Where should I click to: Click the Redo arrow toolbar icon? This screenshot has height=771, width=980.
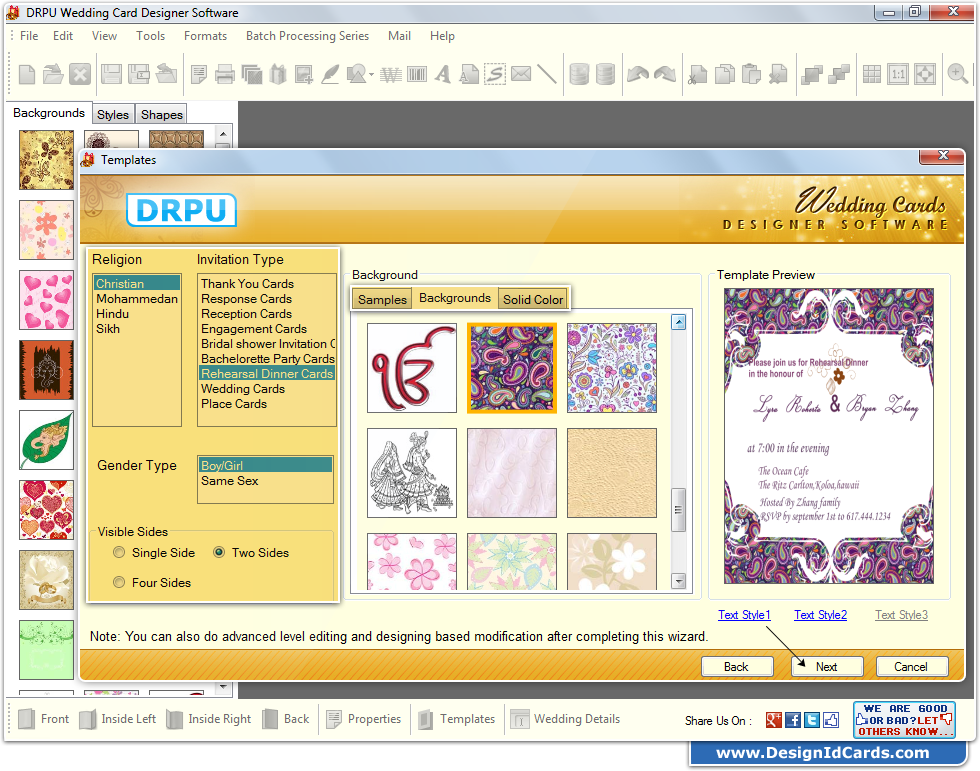[665, 74]
